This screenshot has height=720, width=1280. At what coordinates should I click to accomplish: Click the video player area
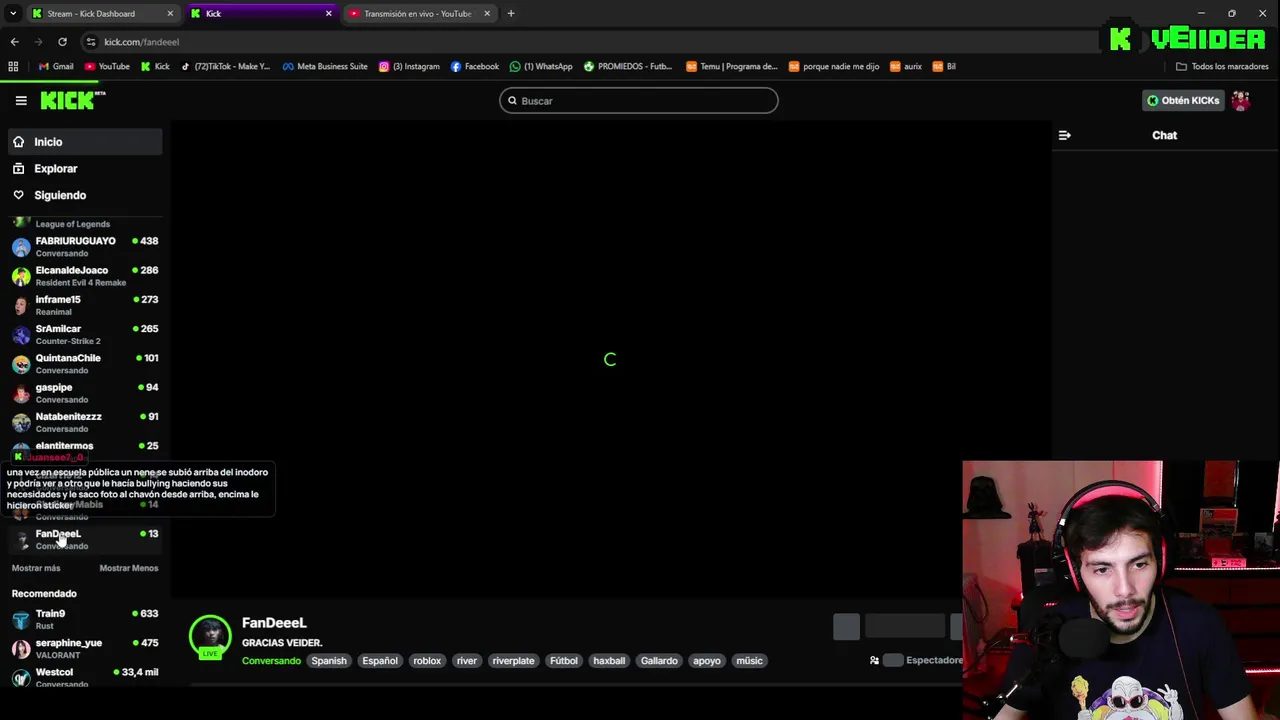pyautogui.click(x=610, y=360)
